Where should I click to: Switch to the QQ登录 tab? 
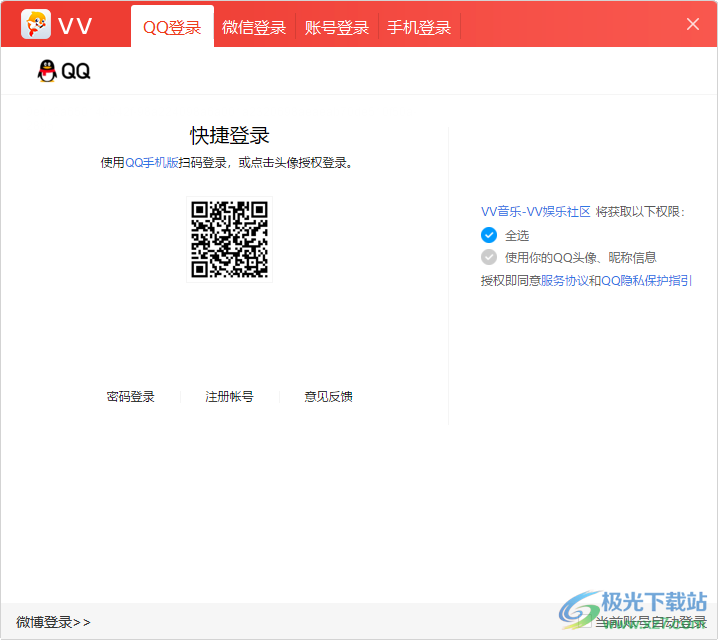(x=172, y=27)
